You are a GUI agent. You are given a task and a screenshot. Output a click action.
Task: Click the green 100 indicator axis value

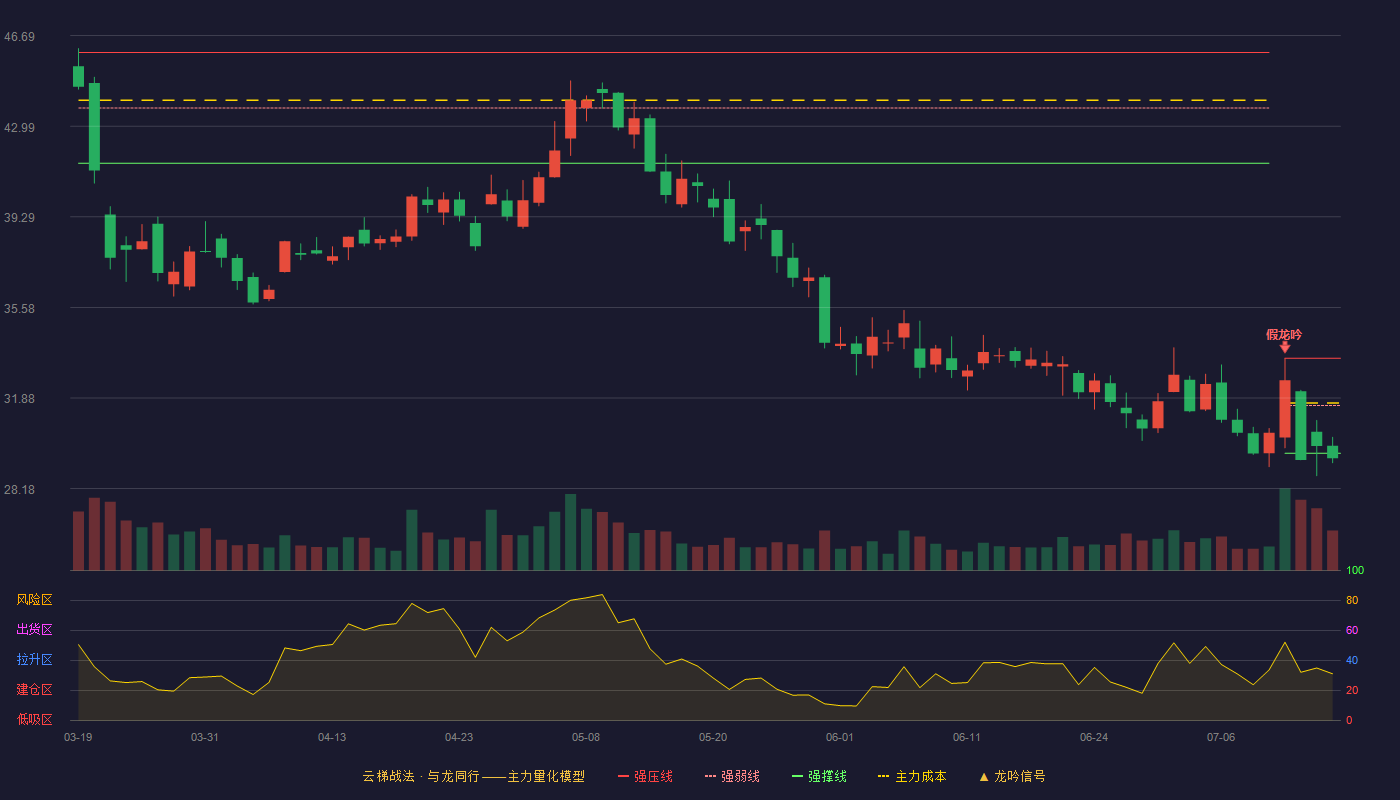coord(1355,571)
